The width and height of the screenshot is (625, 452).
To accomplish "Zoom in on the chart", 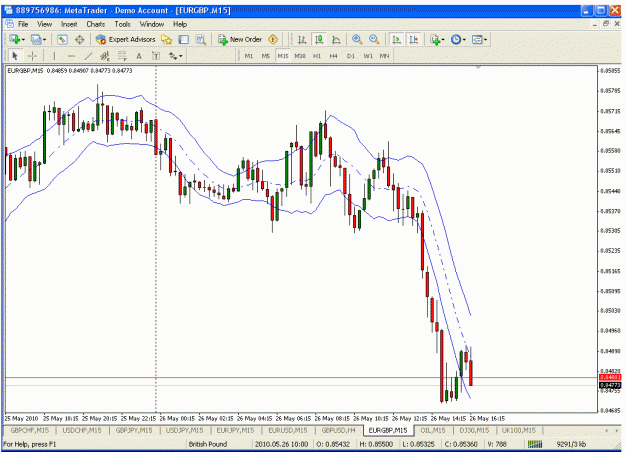I will [357, 39].
